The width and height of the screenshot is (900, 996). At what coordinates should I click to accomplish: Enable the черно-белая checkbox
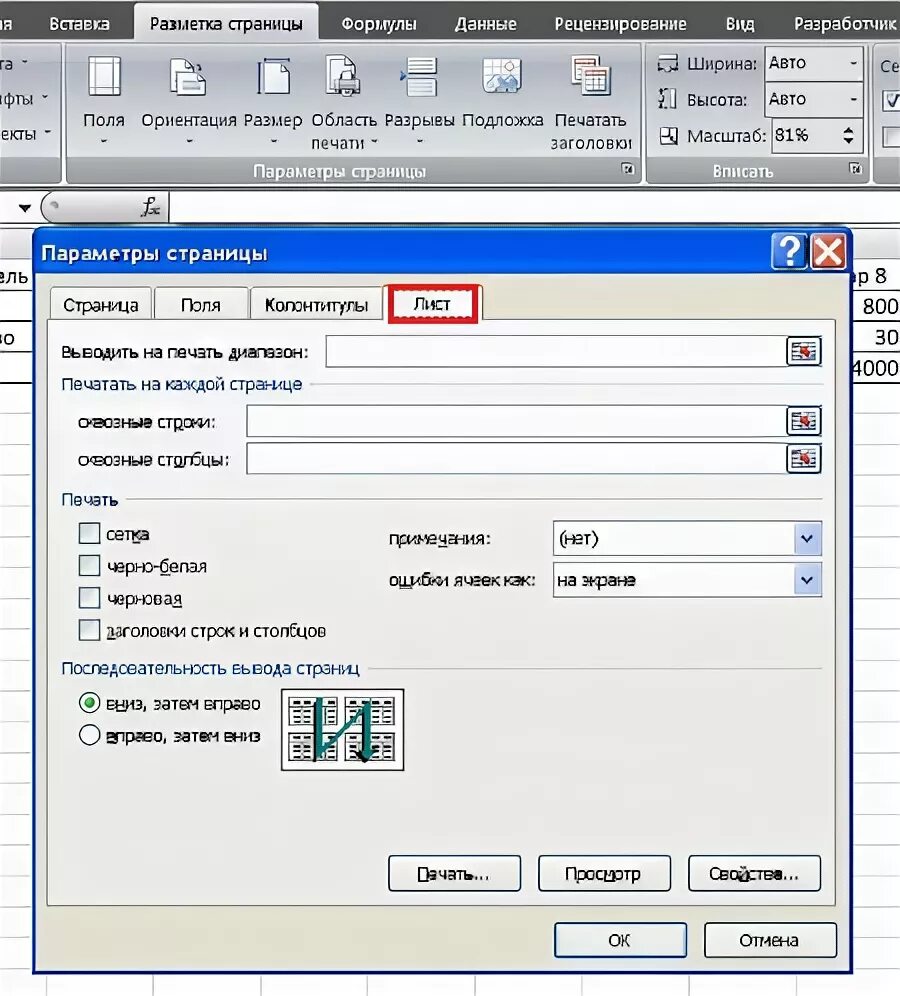pos(89,565)
